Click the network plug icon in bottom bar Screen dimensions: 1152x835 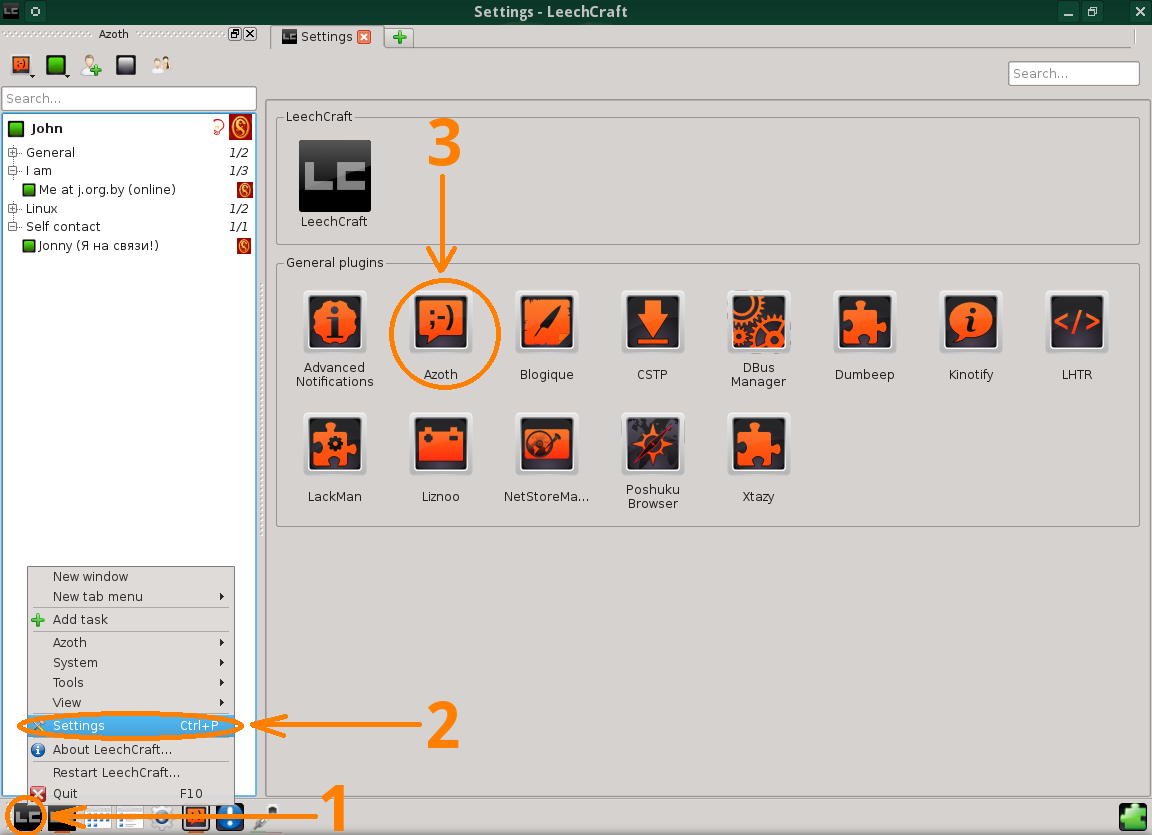point(266,817)
